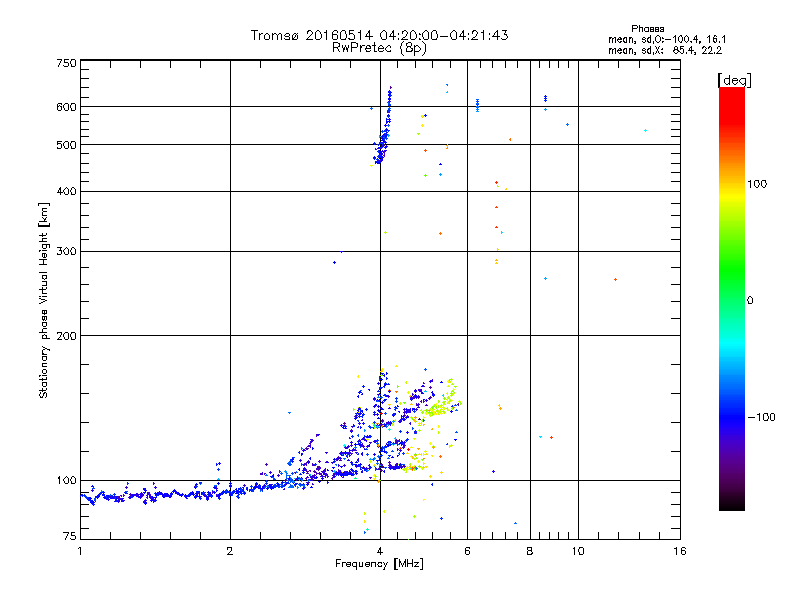
Task: Click the subtitle 'RwPretec (8p)'
Action: coord(379,48)
